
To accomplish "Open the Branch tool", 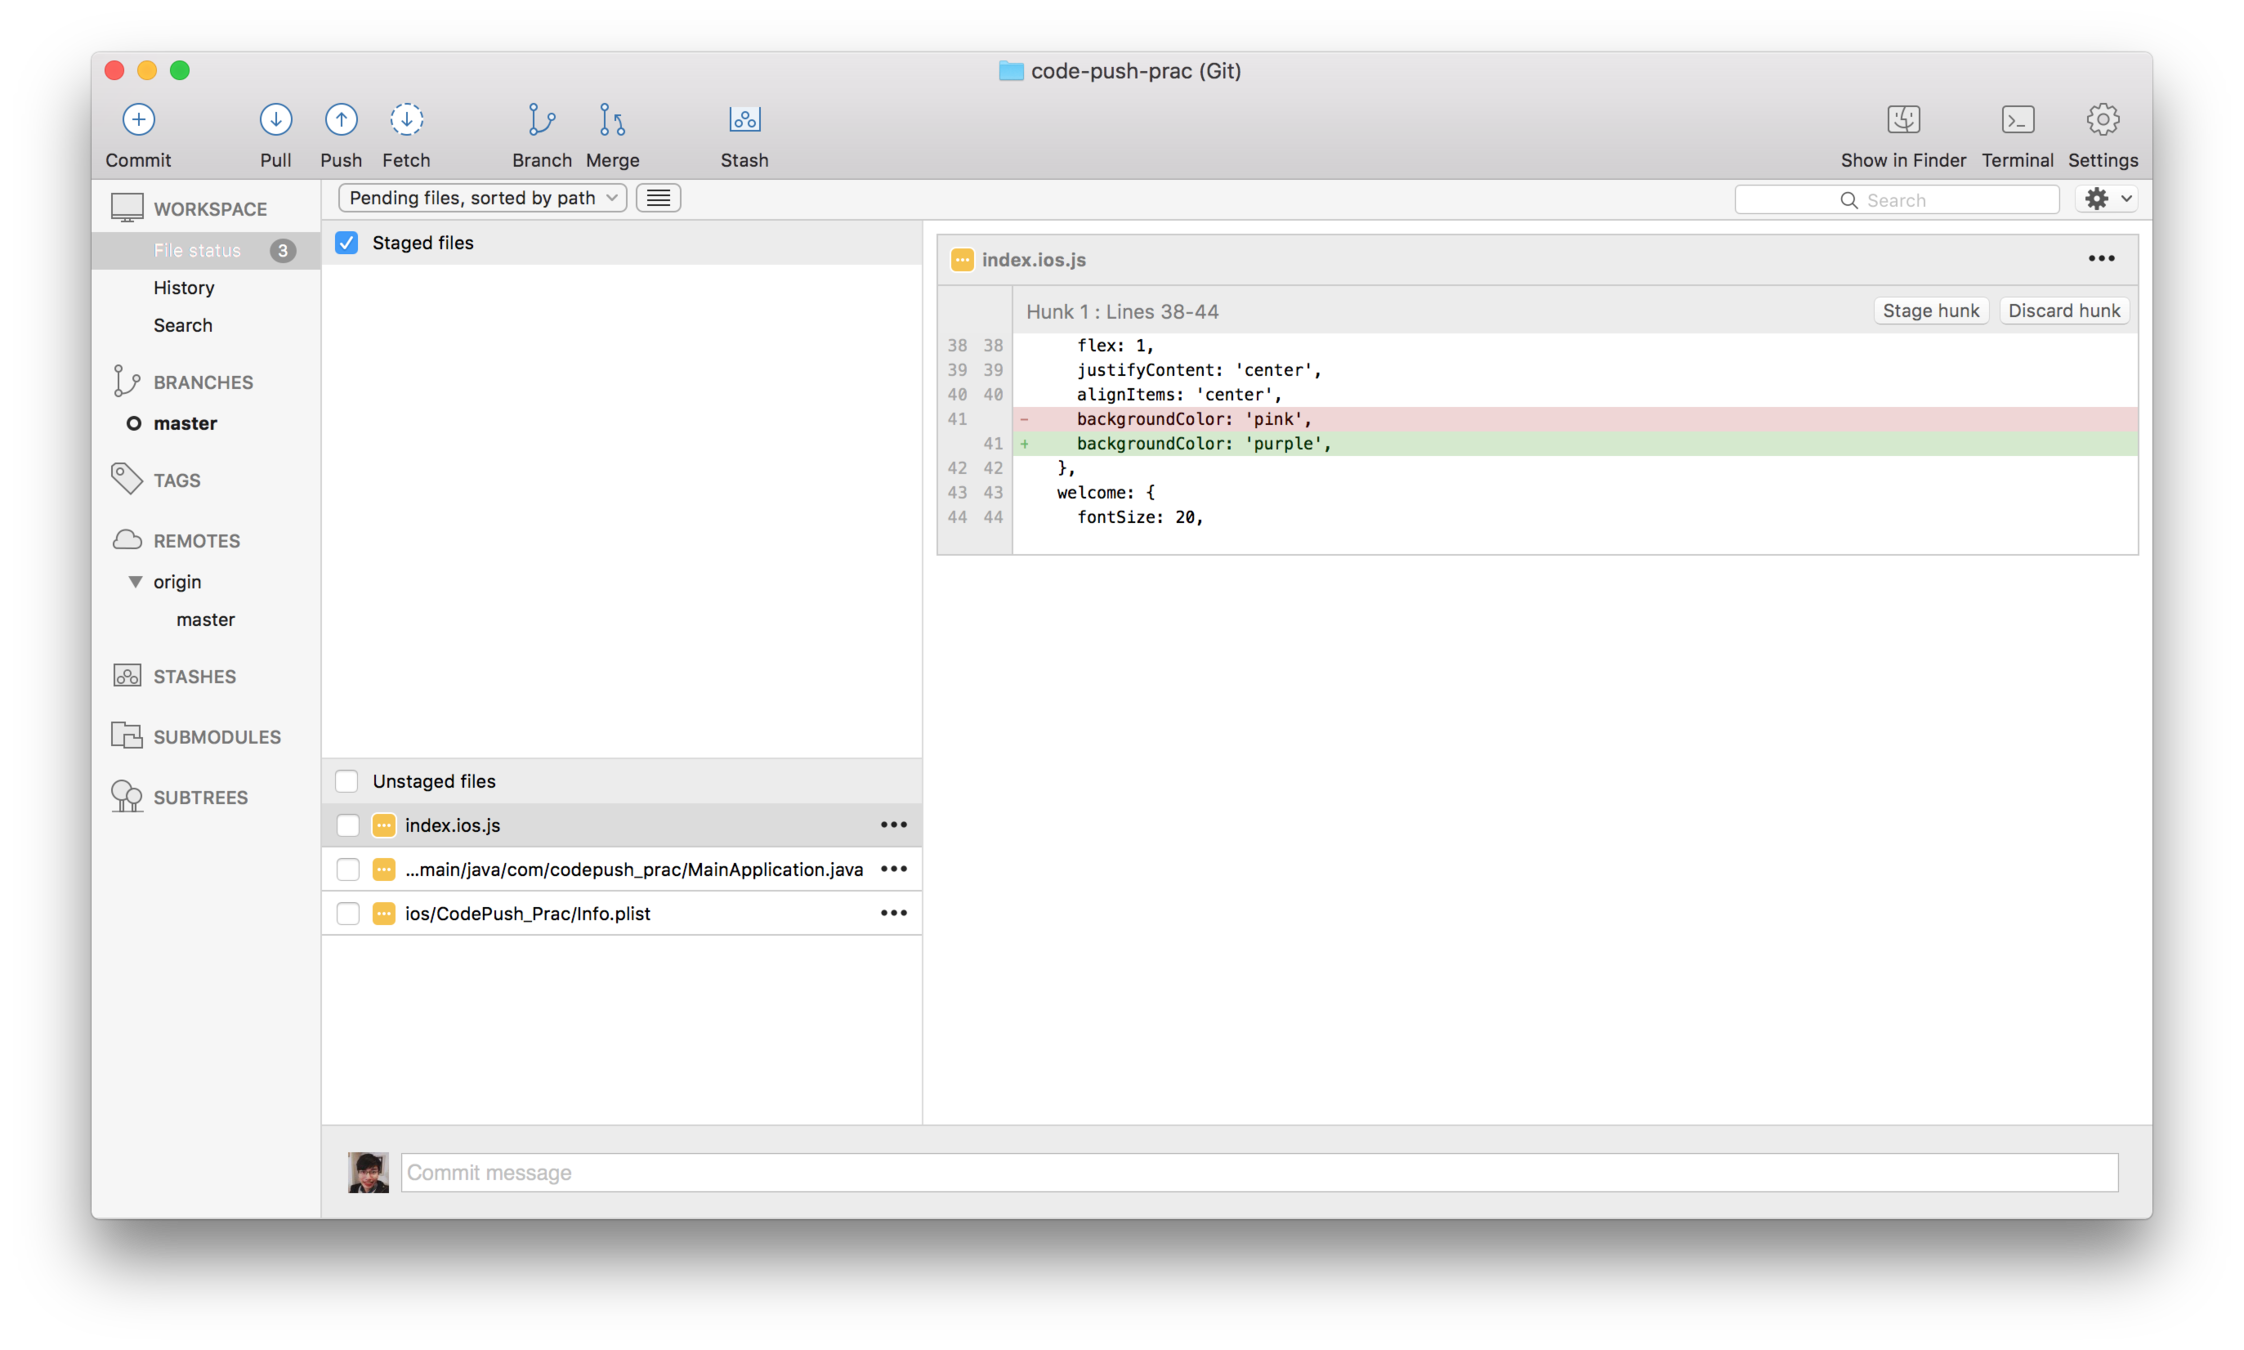I will 541,120.
